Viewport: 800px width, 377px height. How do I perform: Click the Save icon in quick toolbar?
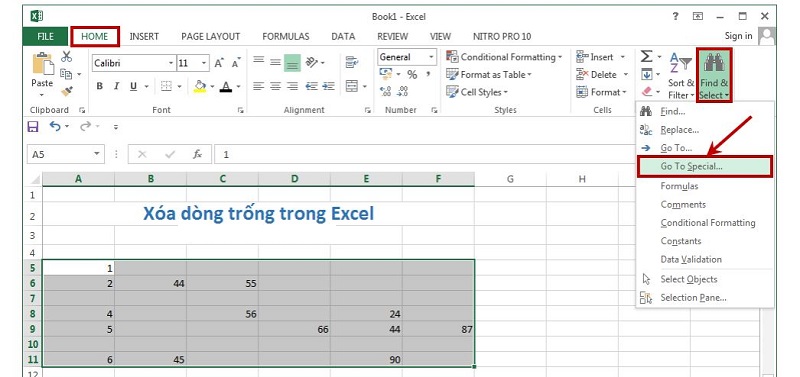(x=33, y=127)
